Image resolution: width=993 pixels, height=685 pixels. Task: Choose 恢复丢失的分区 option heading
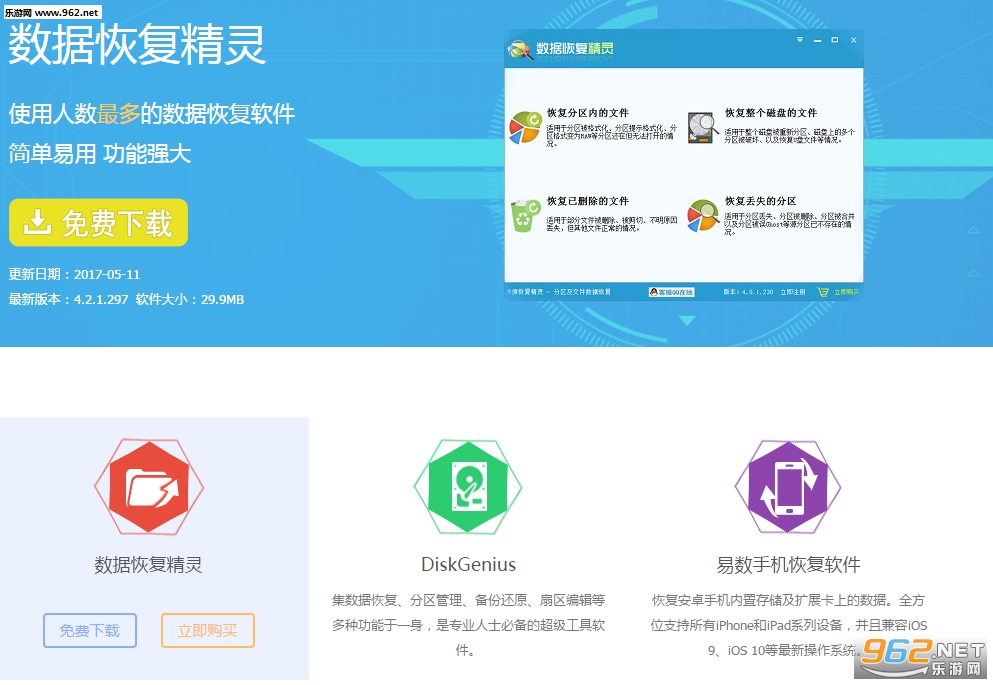761,201
